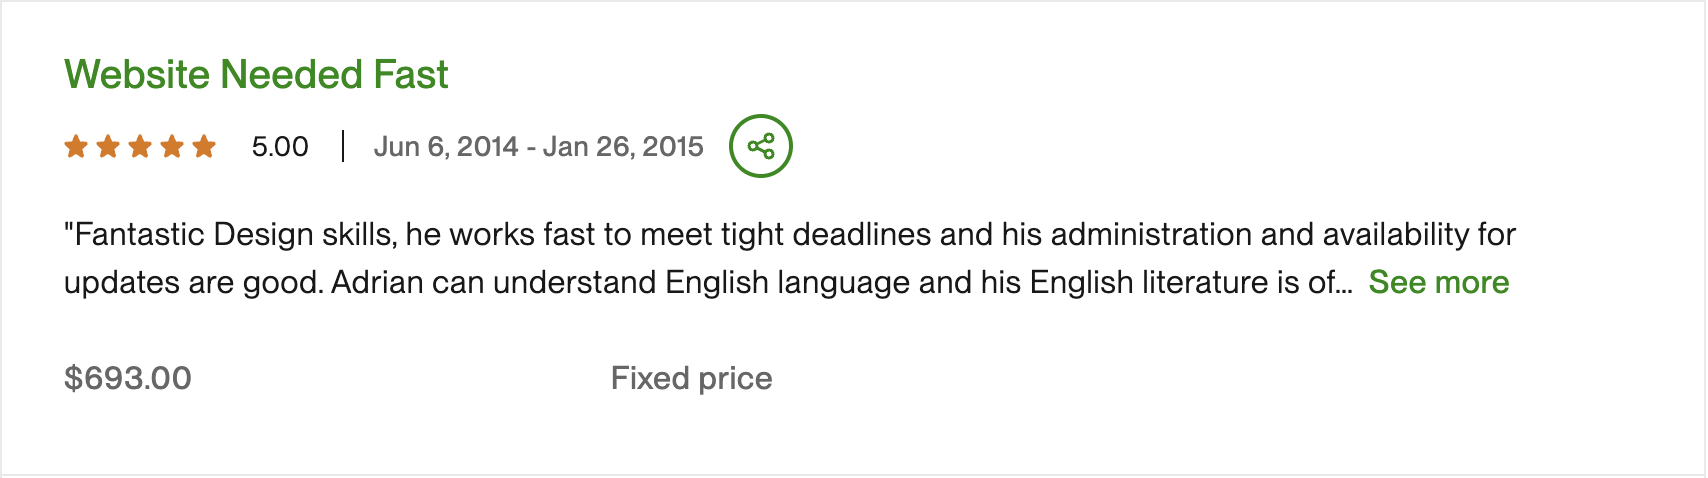Screen dimensions: 1708x478
Task: Click the review line starting "Fantastic Design skills"
Action: coord(790,235)
